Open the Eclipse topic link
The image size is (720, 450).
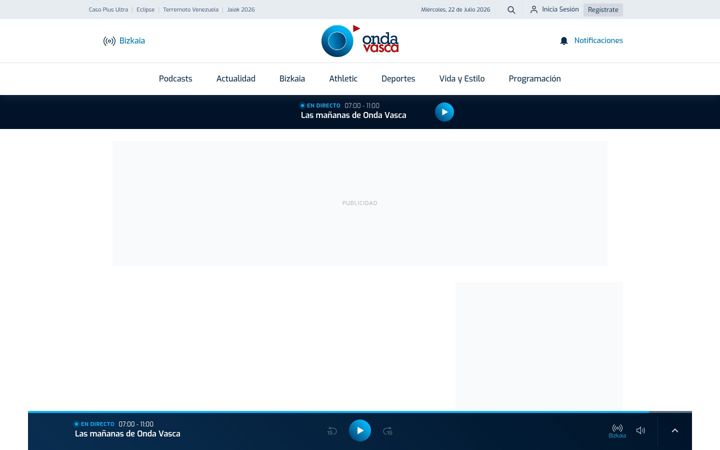[146, 10]
